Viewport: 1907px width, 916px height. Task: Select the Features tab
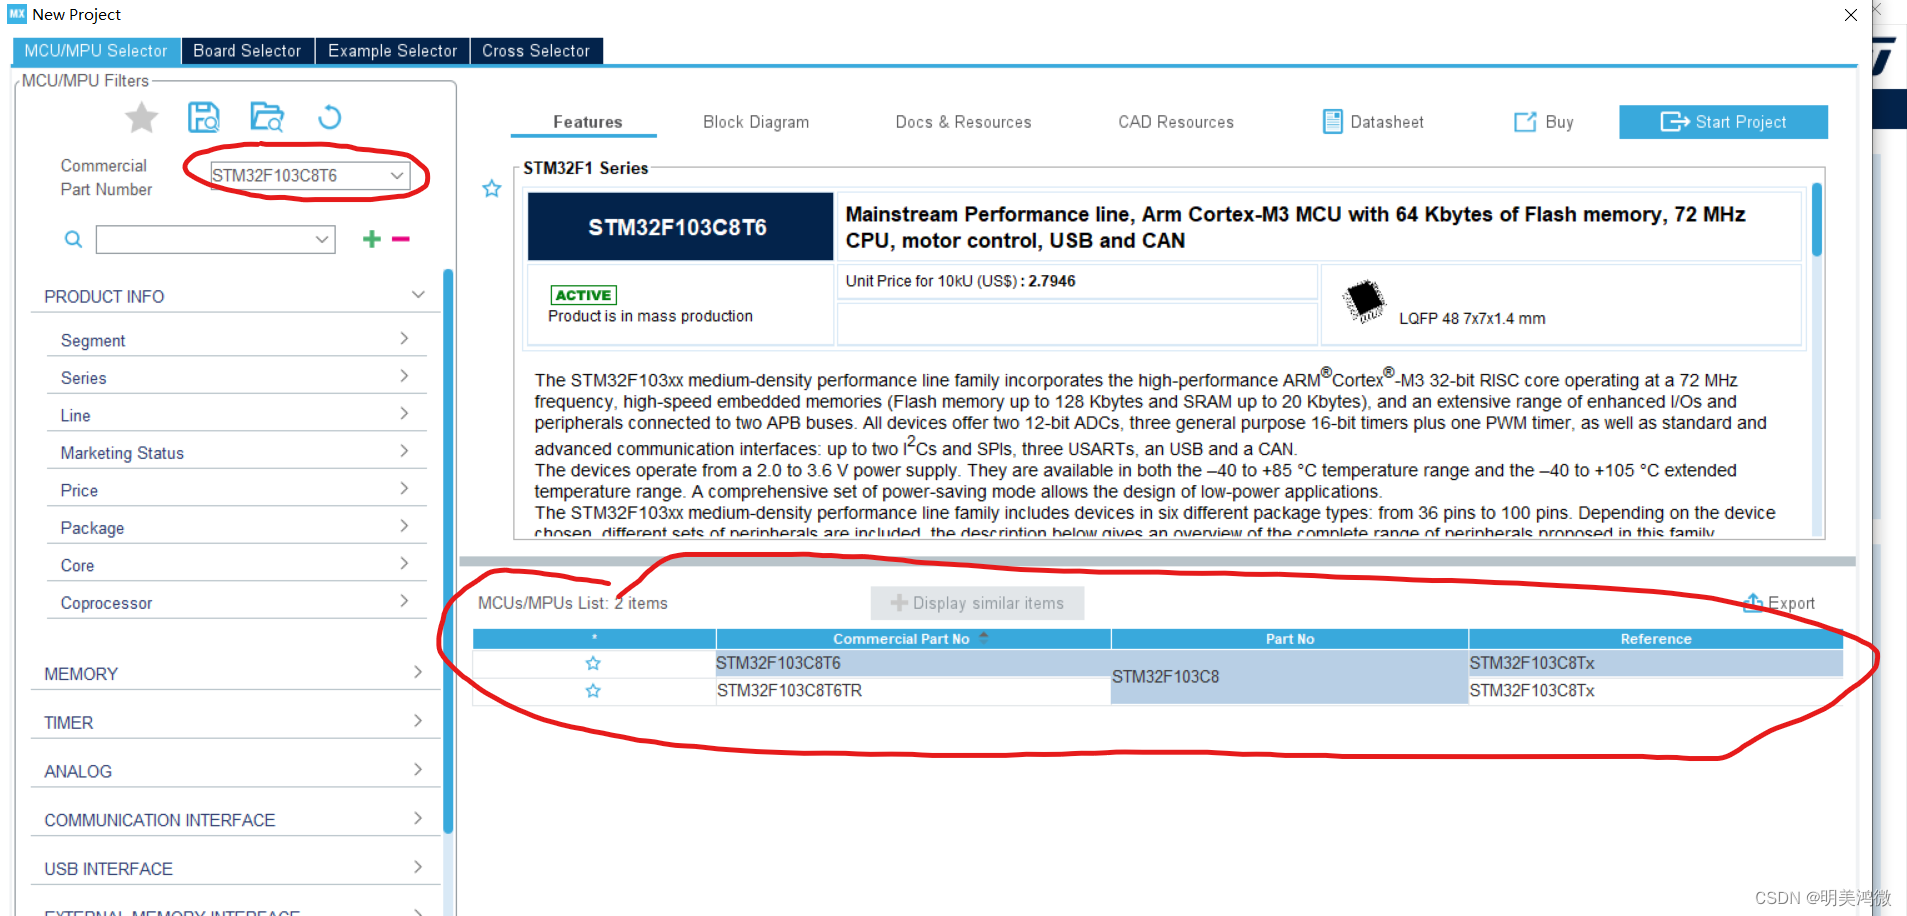[x=587, y=122]
